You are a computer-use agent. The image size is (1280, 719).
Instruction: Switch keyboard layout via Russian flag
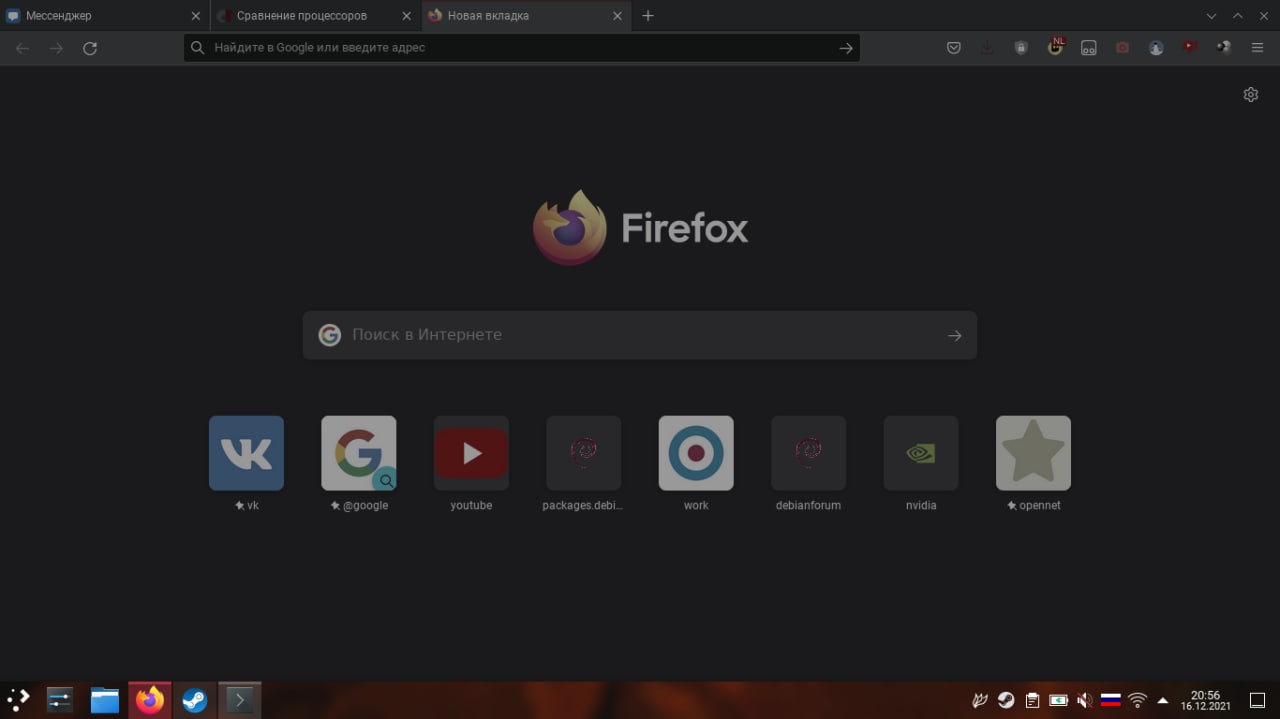tap(1111, 700)
